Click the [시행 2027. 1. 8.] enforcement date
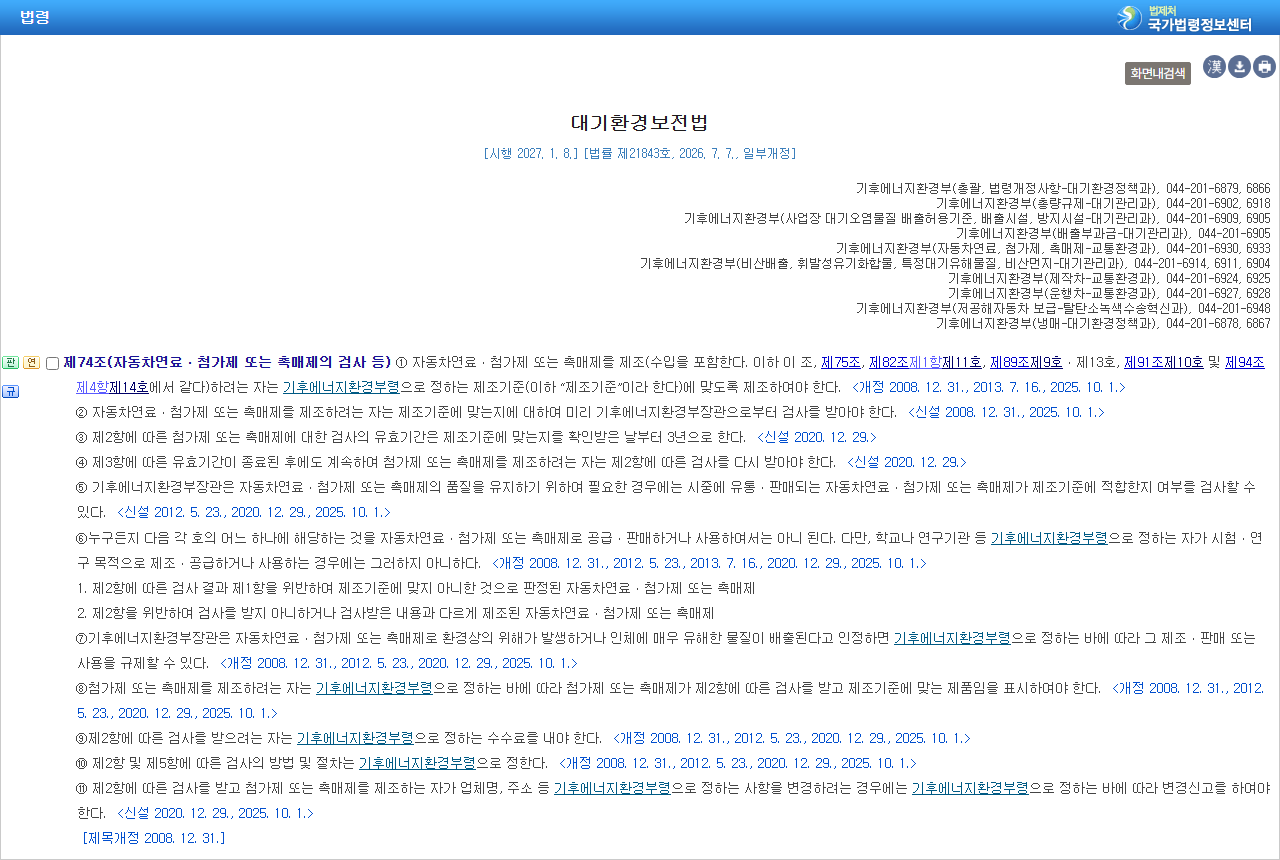Image resolution: width=1280 pixels, height=860 pixels. point(530,153)
